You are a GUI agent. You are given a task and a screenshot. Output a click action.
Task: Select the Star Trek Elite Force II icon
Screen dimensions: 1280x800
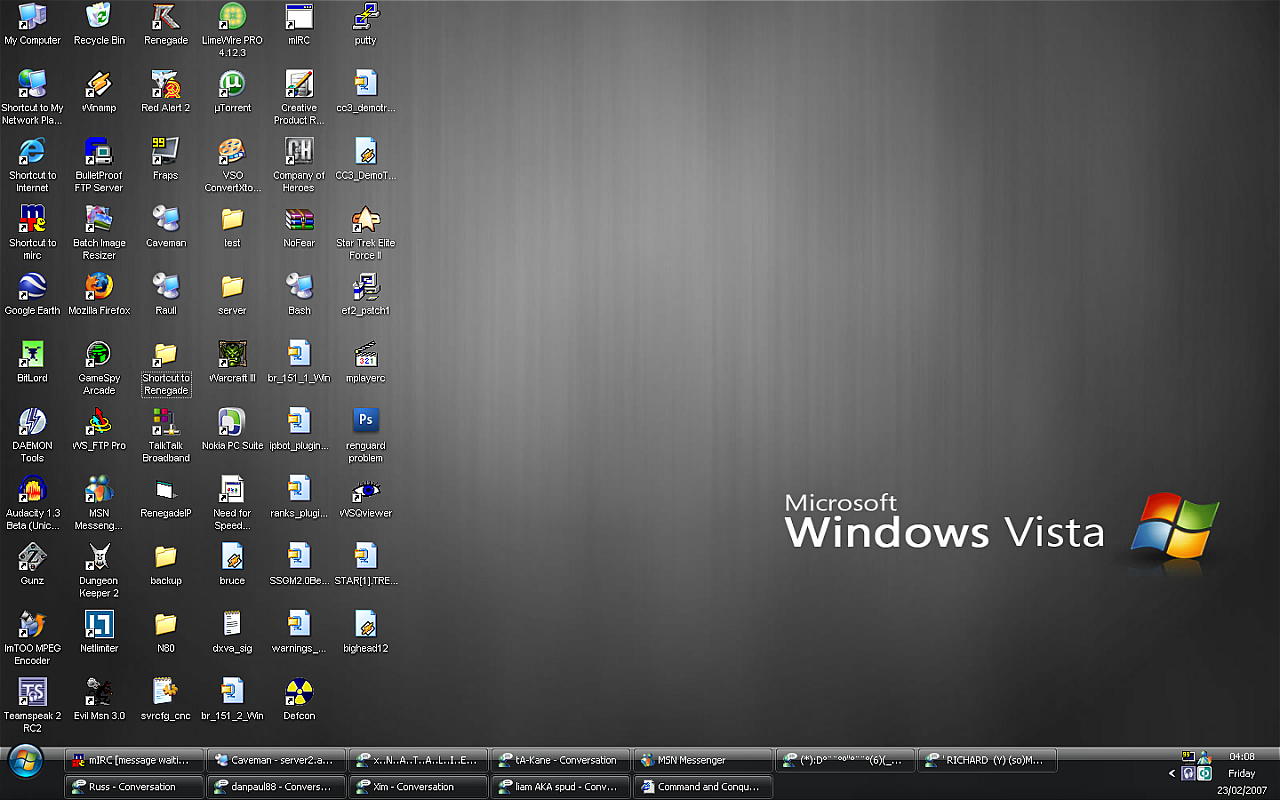tap(366, 220)
